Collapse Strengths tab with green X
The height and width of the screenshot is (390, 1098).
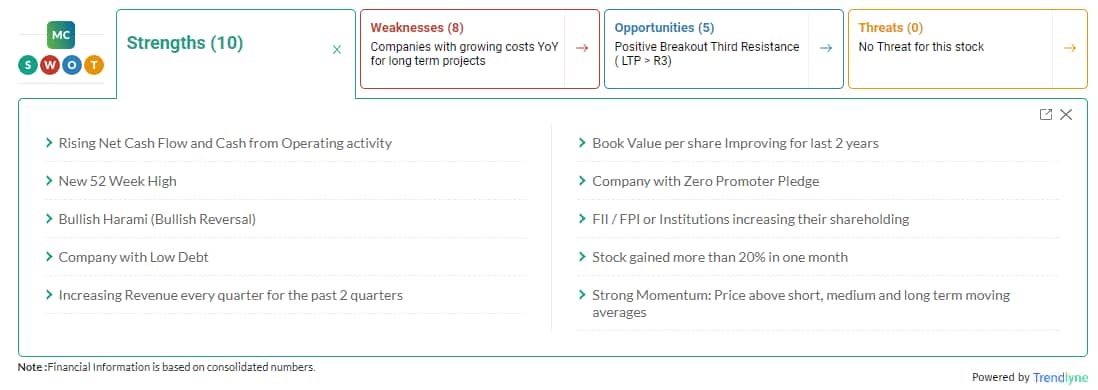click(337, 50)
